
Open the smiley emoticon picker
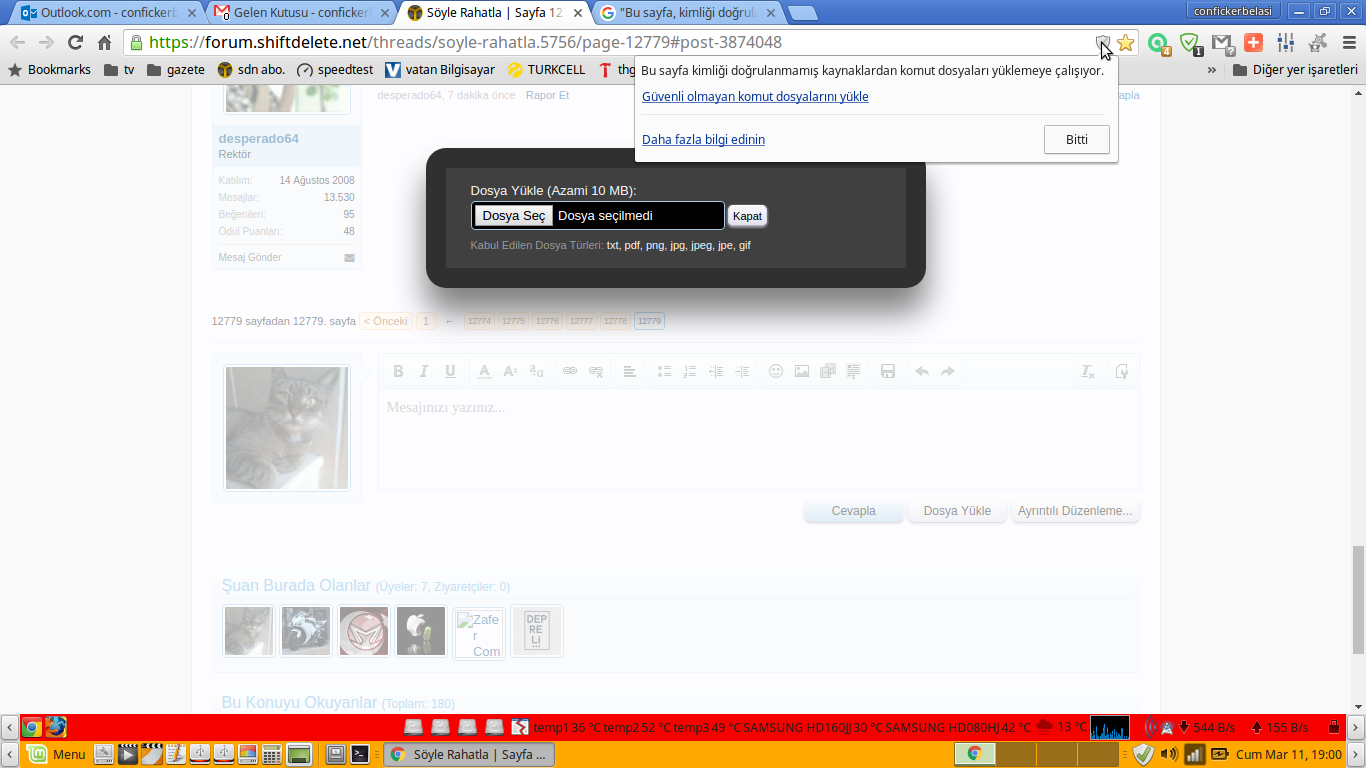[x=776, y=371]
